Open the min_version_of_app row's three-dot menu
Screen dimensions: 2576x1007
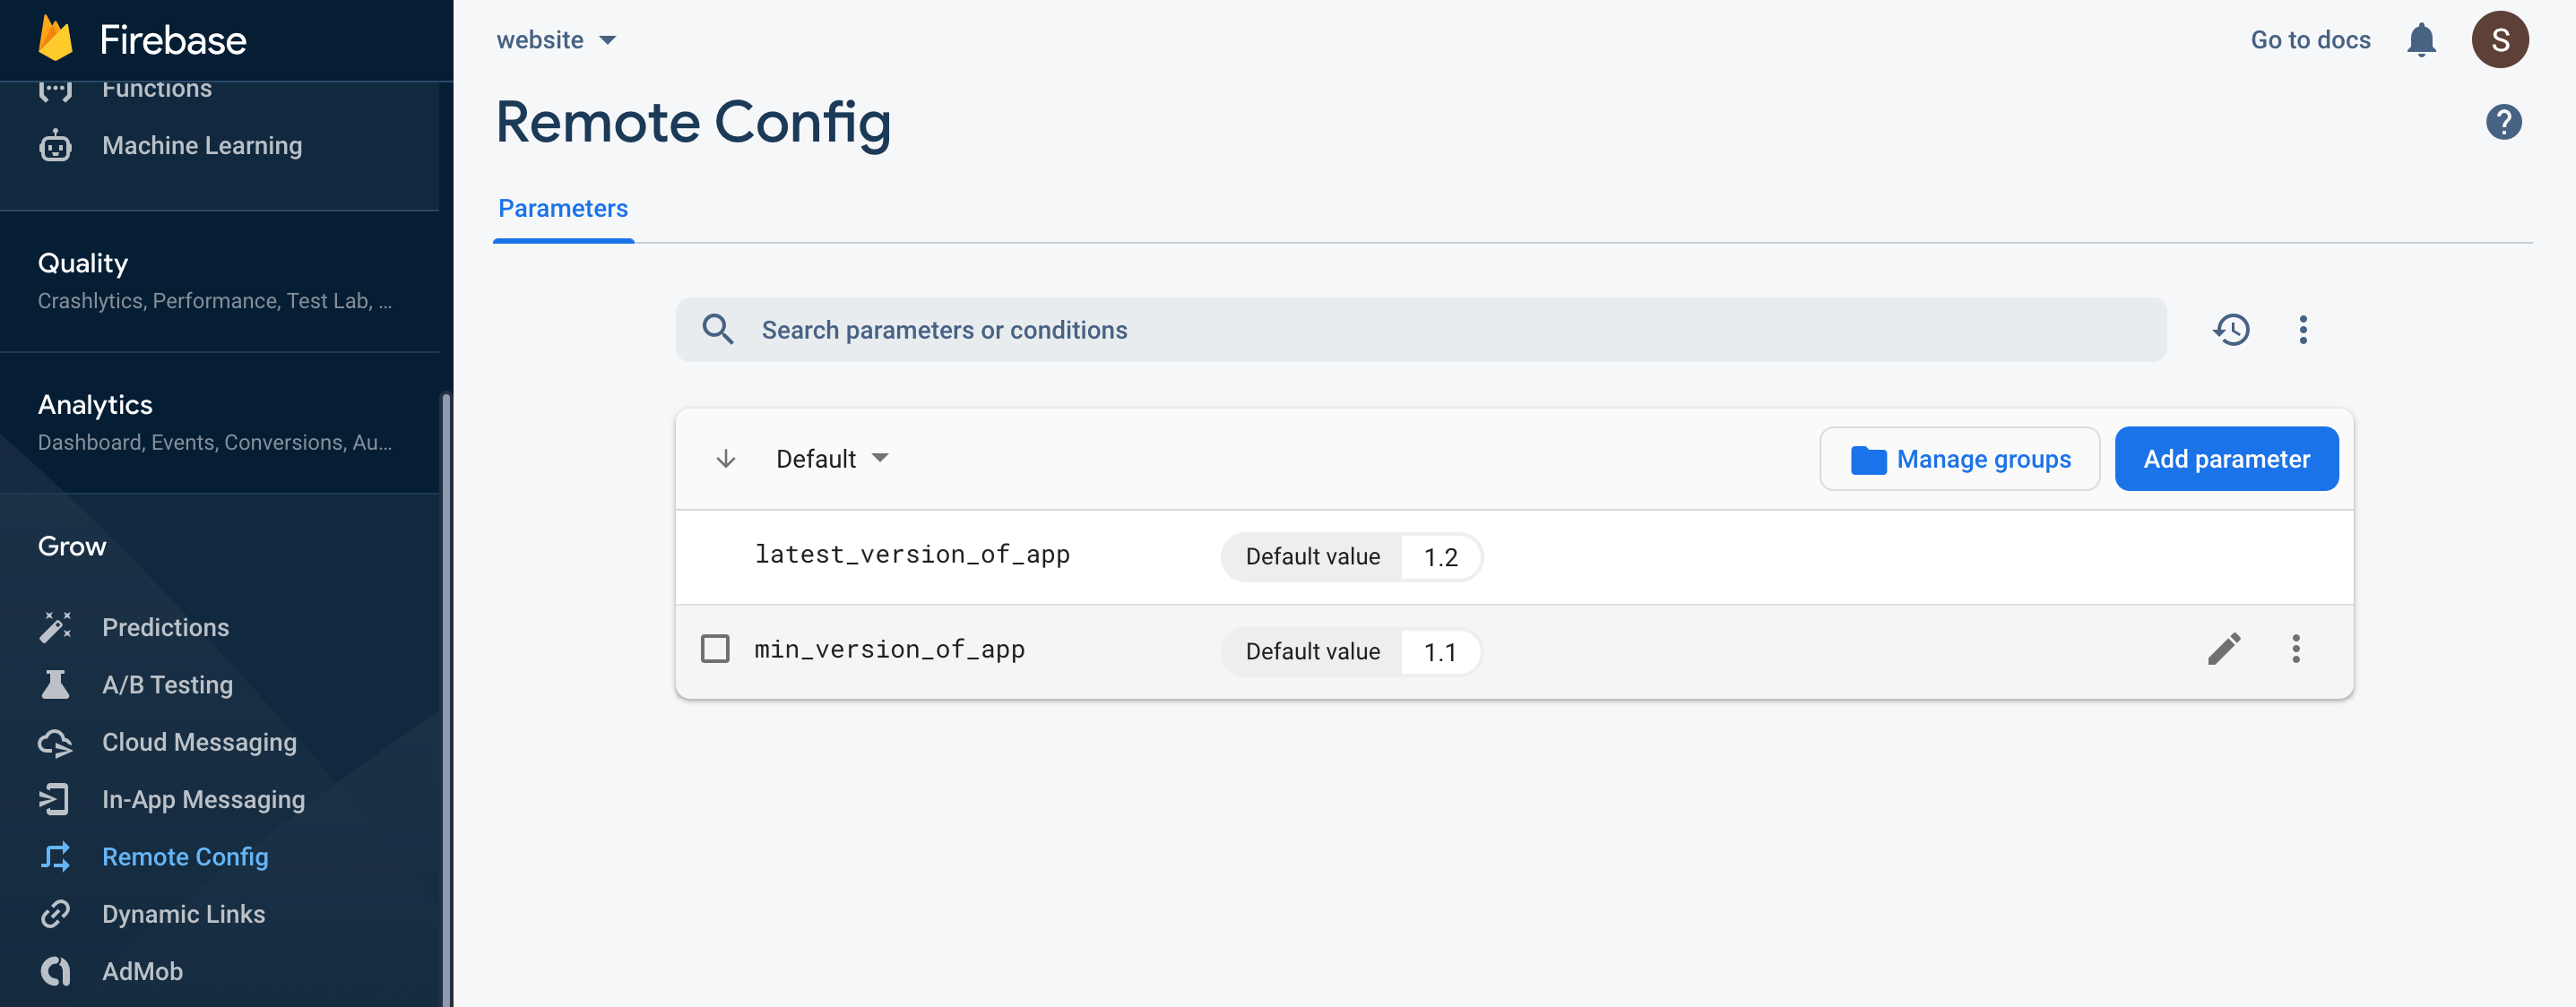pyautogui.click(x=2296, y=649)
